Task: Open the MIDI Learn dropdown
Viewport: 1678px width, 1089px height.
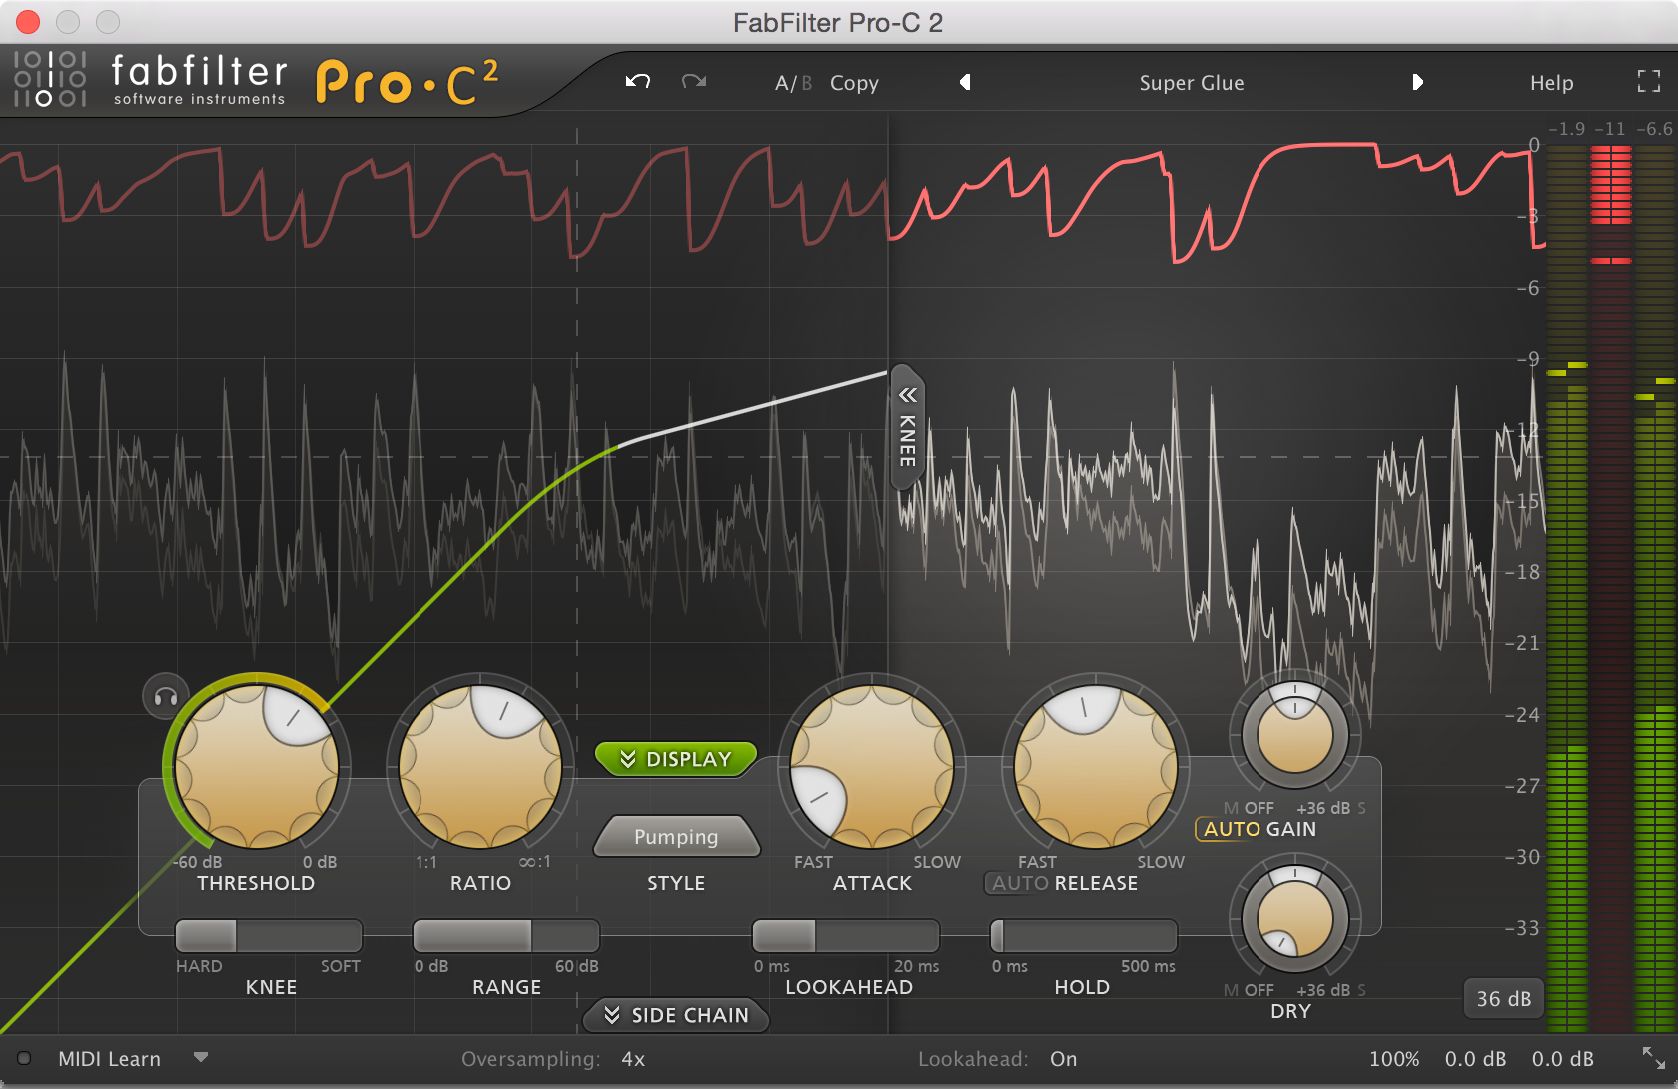Action: 200,1058
